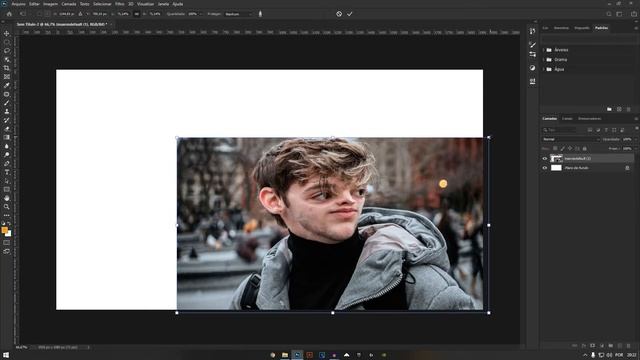Select the Eraser tool

coord(7,129)
